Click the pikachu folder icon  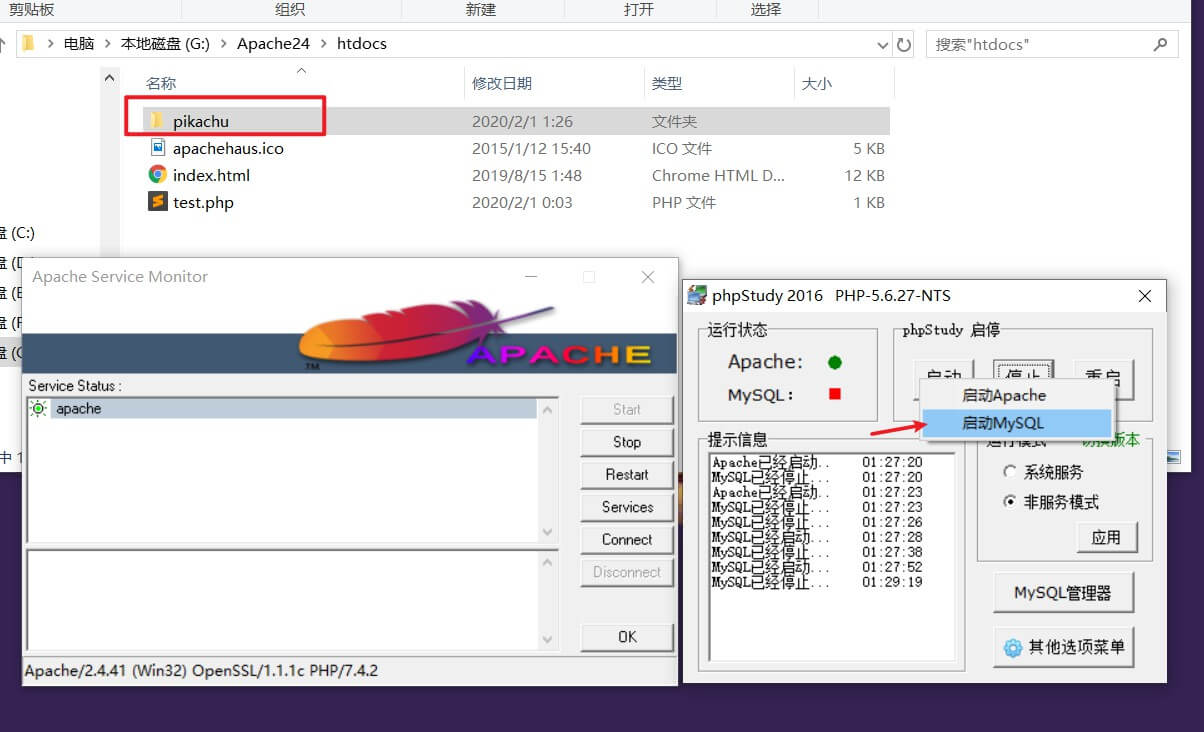[x=156, y=121]
